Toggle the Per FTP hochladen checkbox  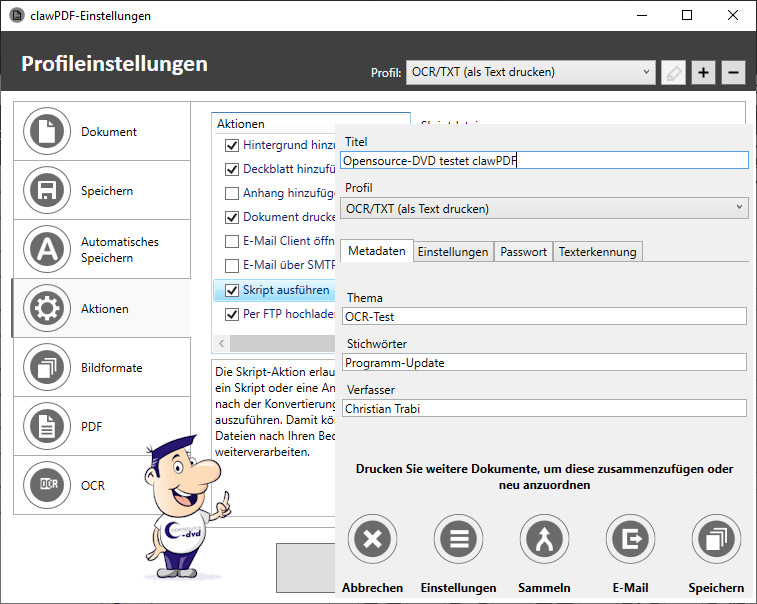[x=233, y=314]
